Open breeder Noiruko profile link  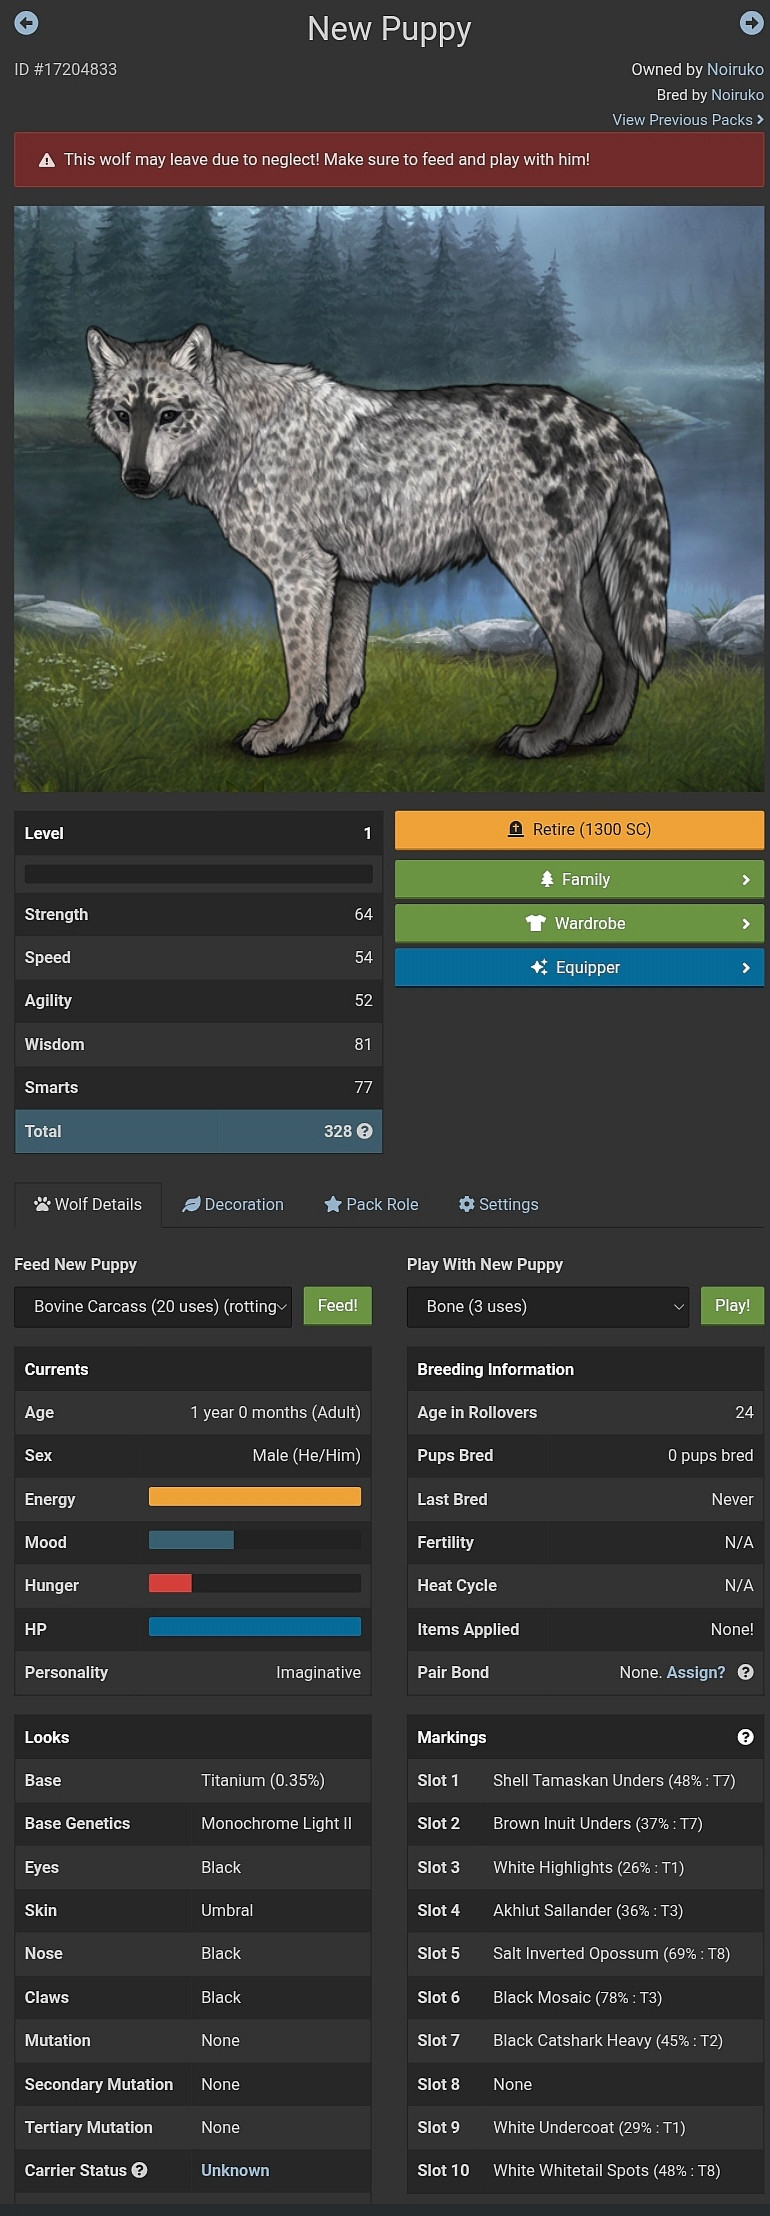pyautogui.click(x=737, y=95)
